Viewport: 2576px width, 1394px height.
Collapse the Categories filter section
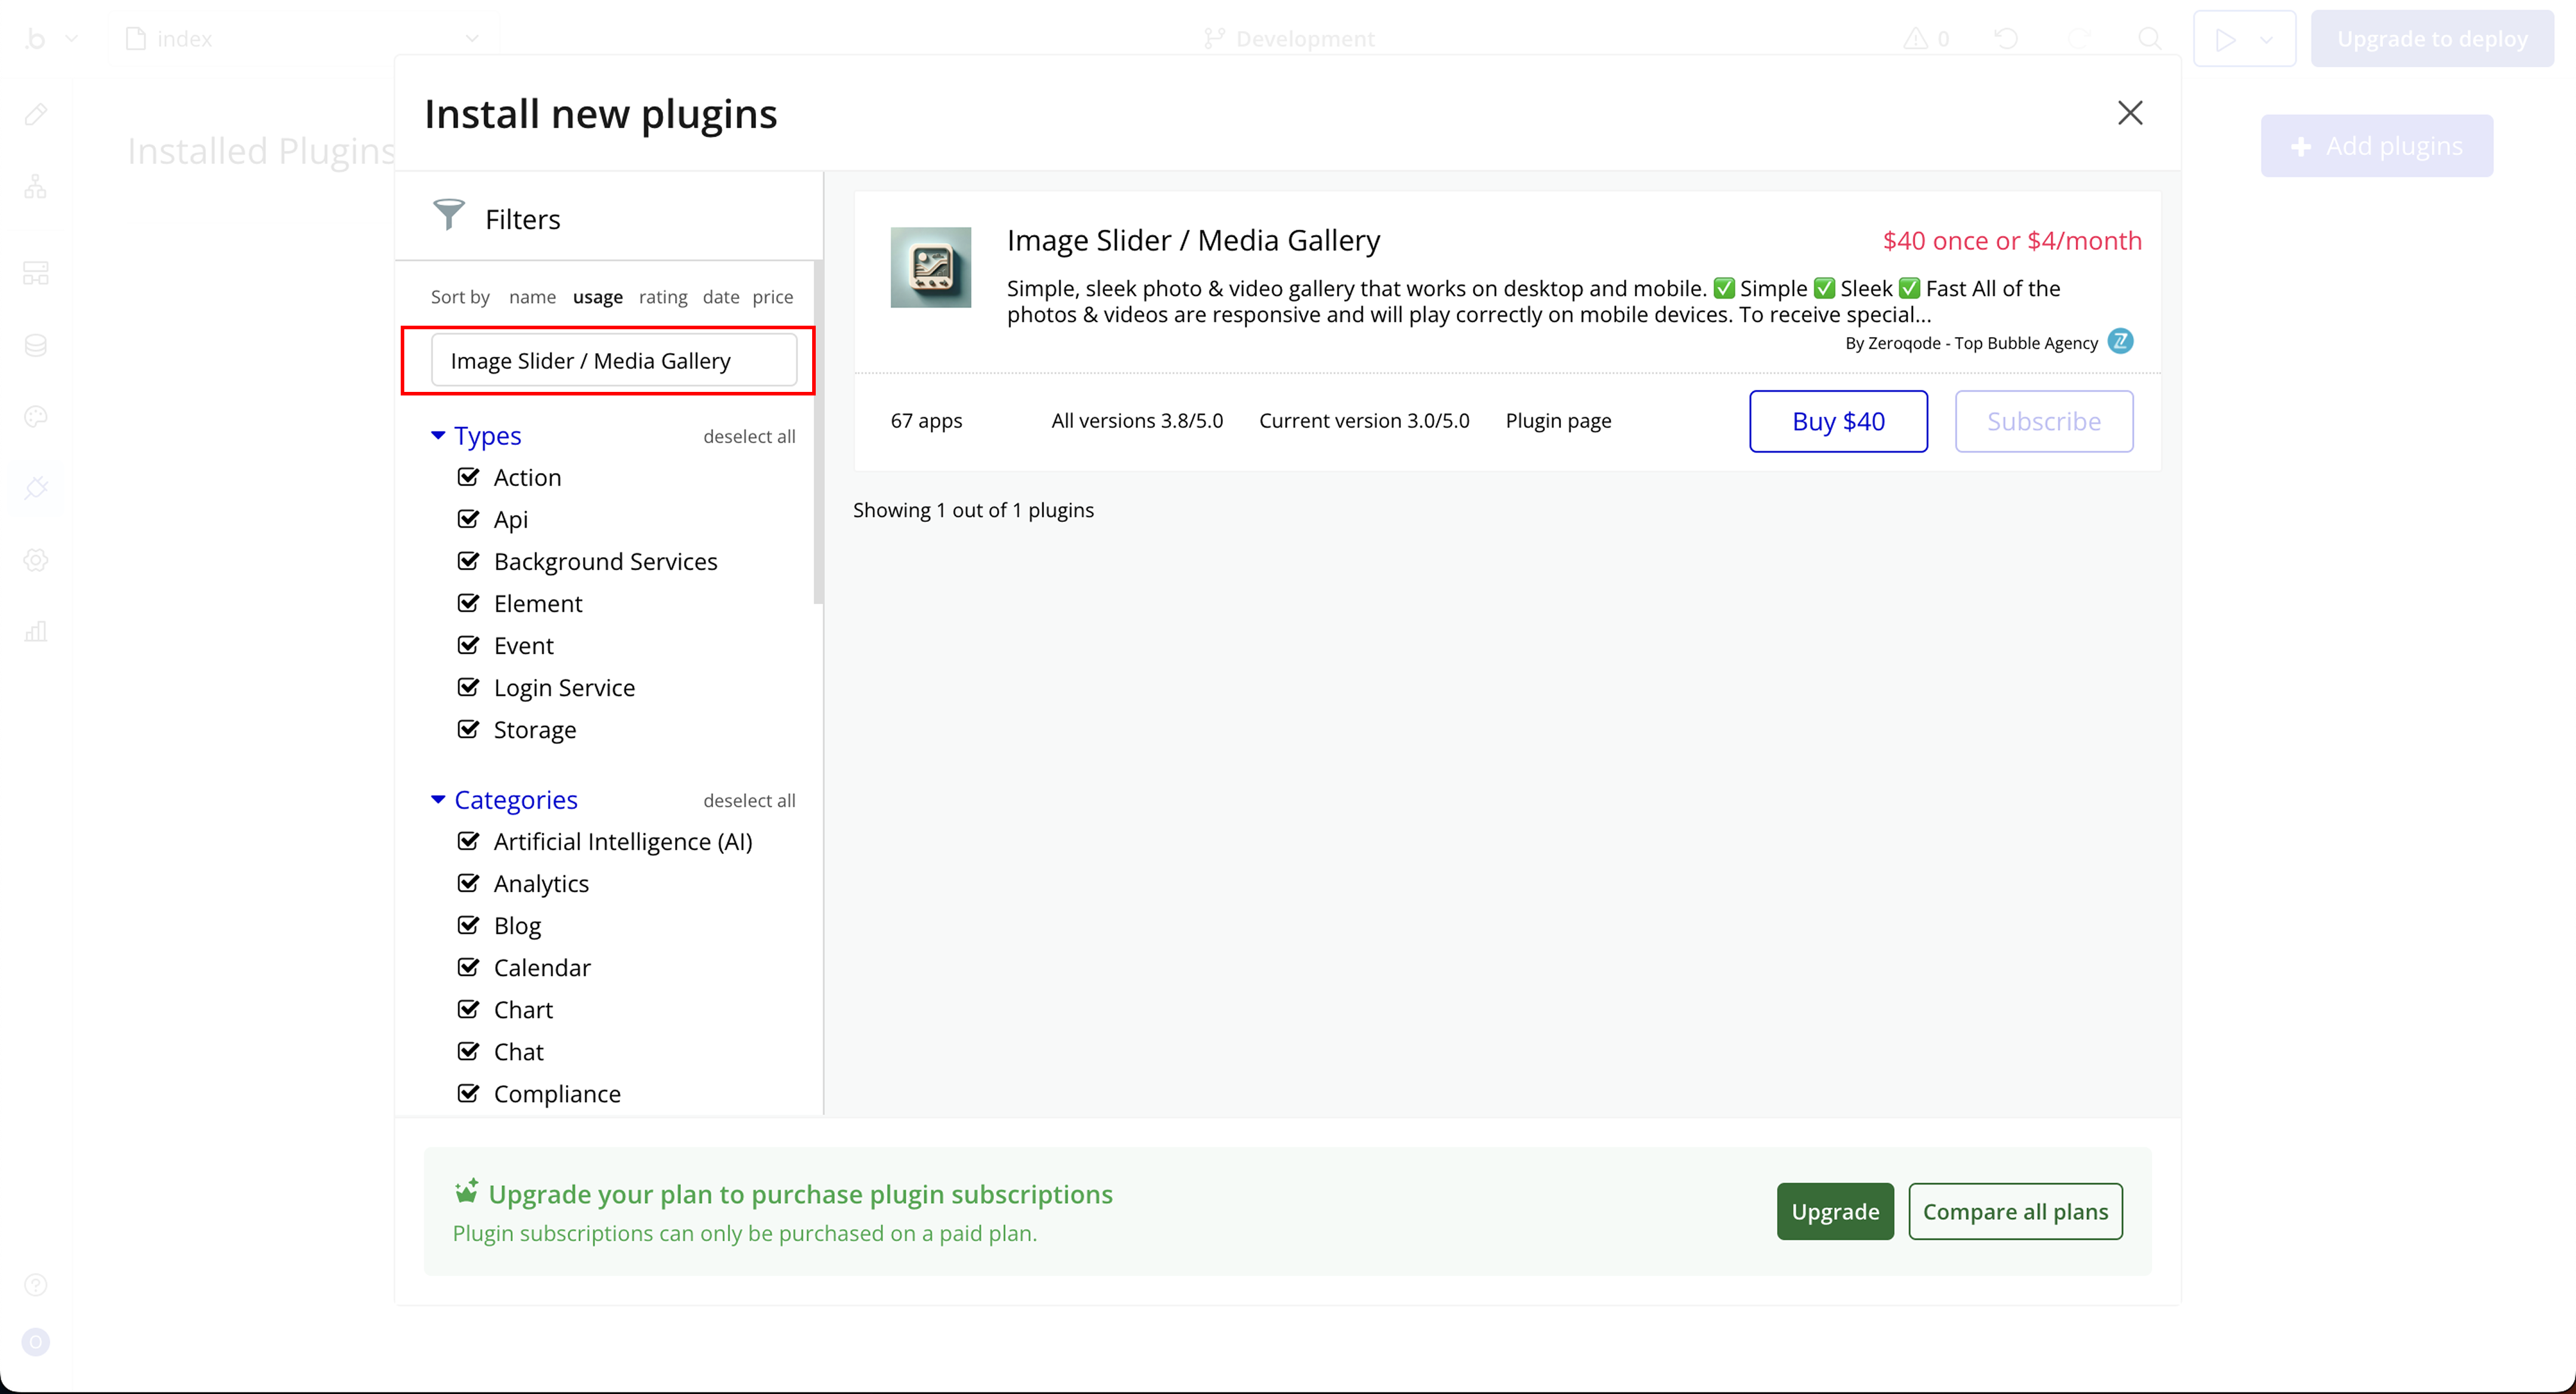pos(438,799)
